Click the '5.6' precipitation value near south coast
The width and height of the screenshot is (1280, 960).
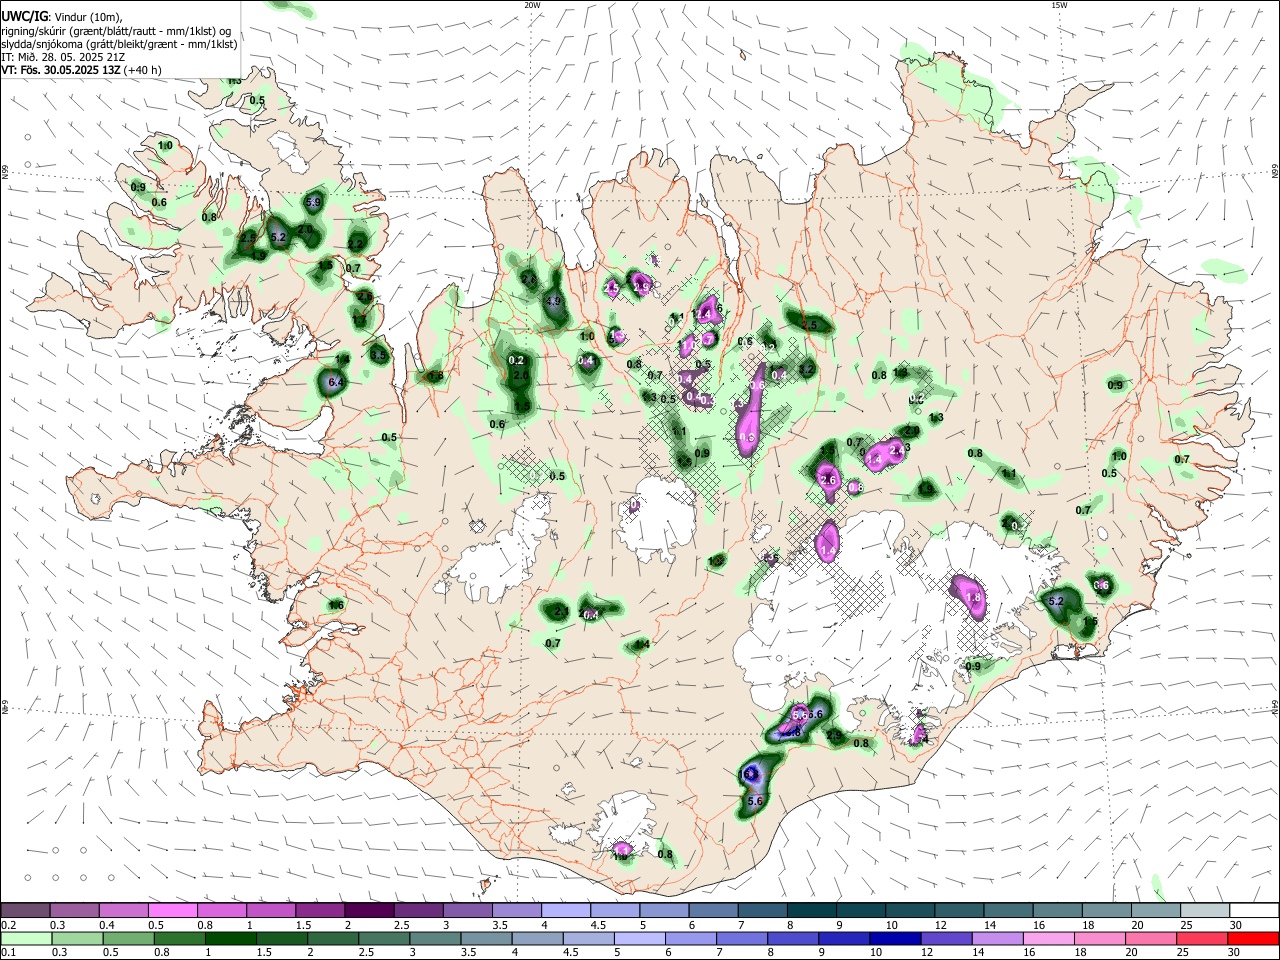(x=755, y=801)
